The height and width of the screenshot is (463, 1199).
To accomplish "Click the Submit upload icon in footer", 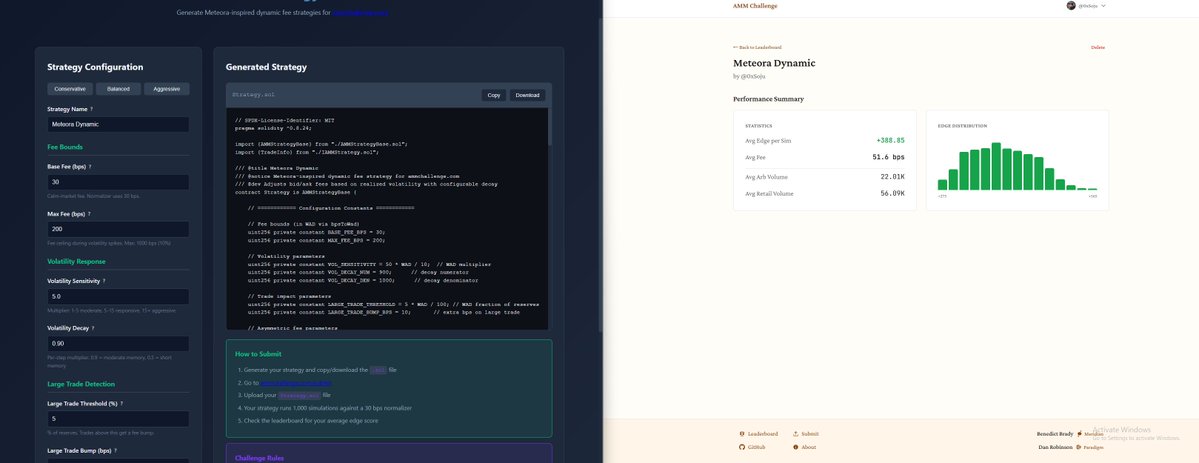I will 795,434.
